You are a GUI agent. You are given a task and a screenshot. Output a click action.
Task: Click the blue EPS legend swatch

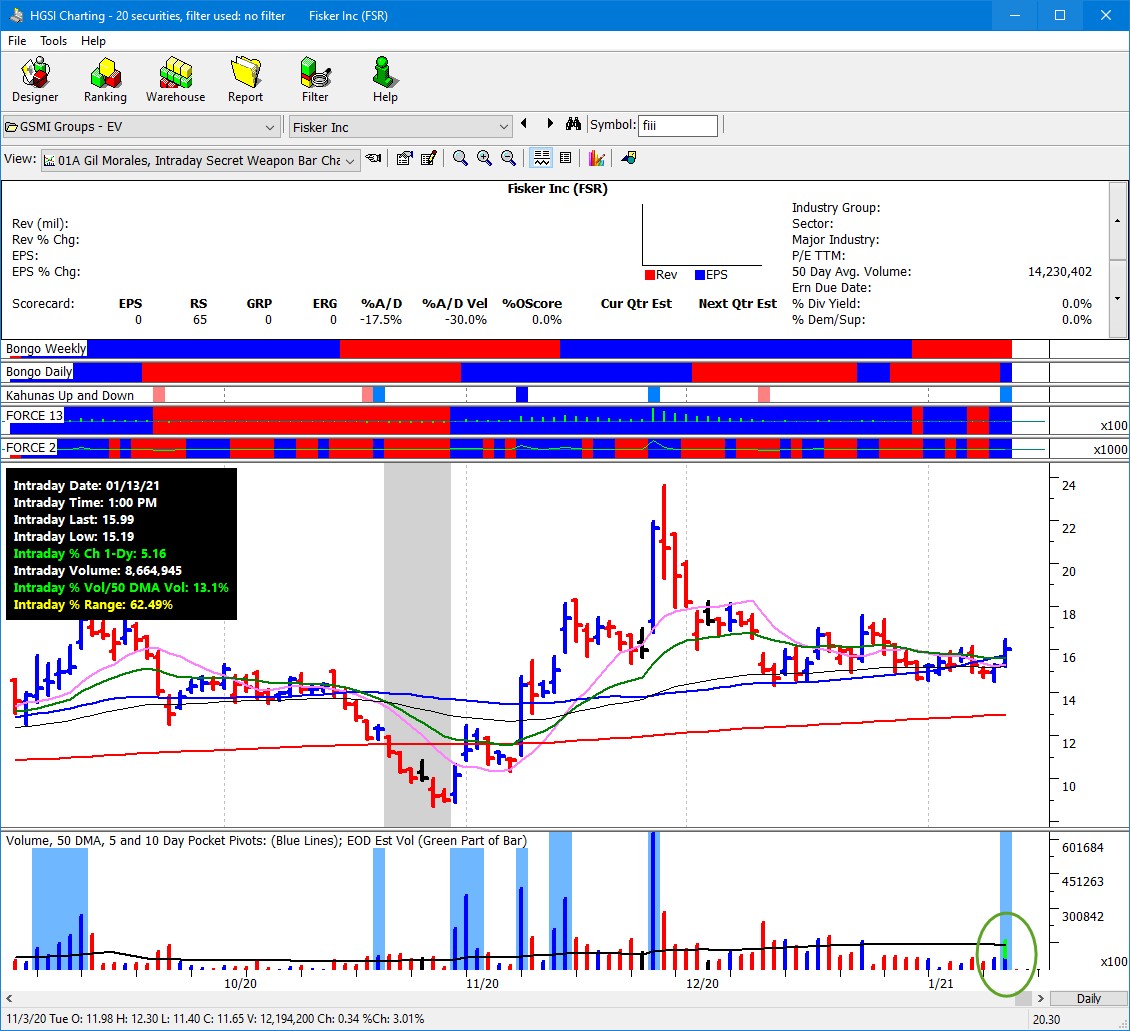click(699, 275)
